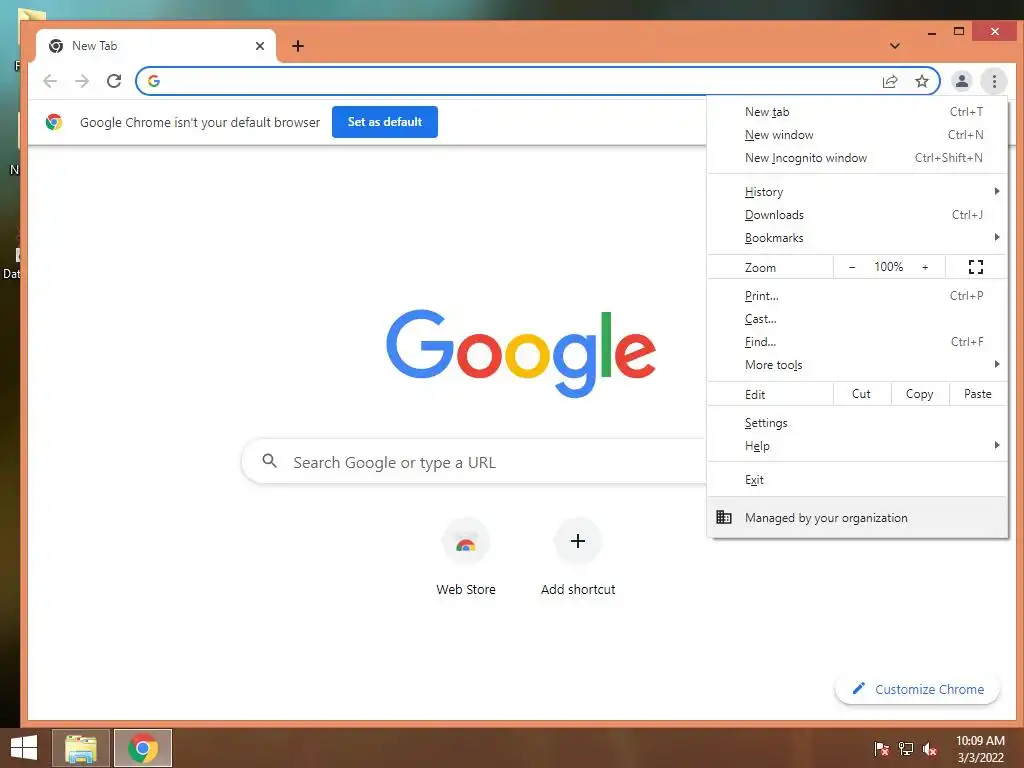Expand the History submenu
The width and height of the screenshot is (1024, 768).
click(x=857, y=191)
